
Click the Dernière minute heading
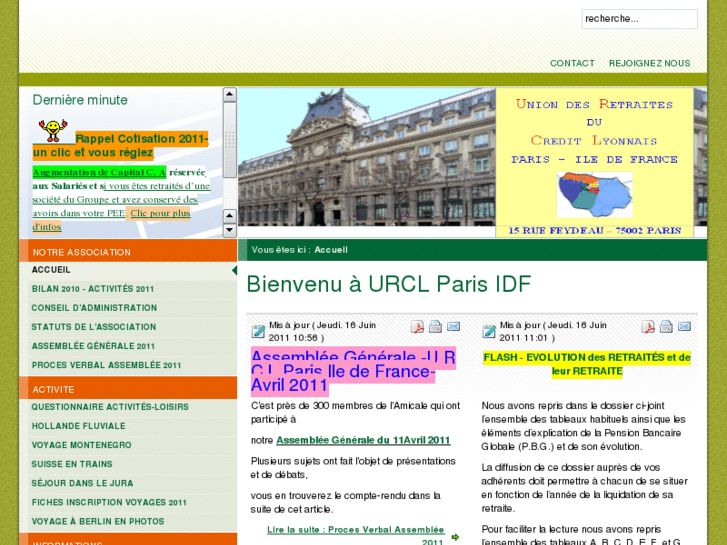click(80, 100)
